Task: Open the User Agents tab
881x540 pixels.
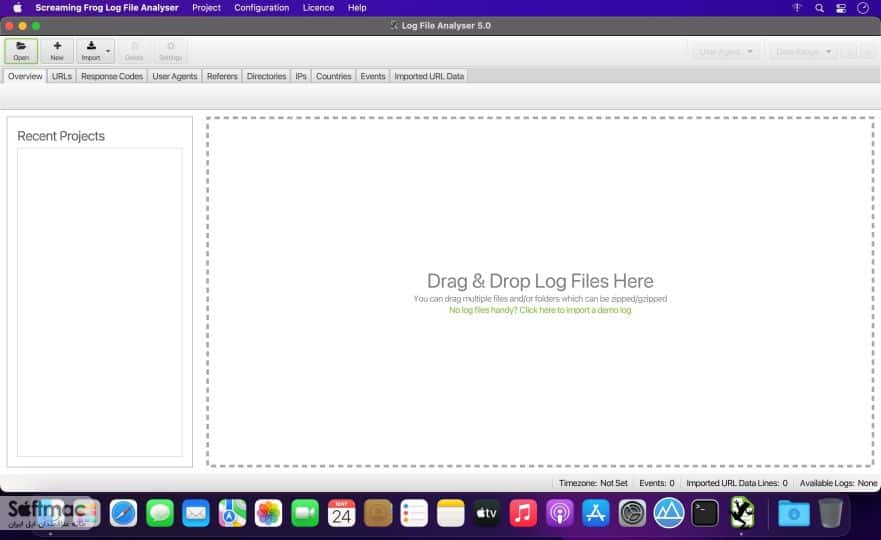Action: [175, 76]
